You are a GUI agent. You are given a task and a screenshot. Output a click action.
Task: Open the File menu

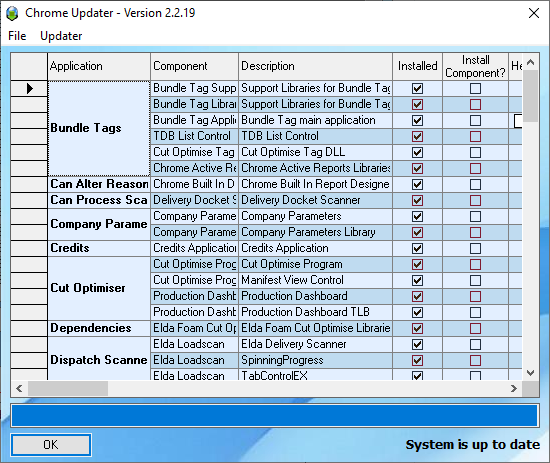[17, 36]
